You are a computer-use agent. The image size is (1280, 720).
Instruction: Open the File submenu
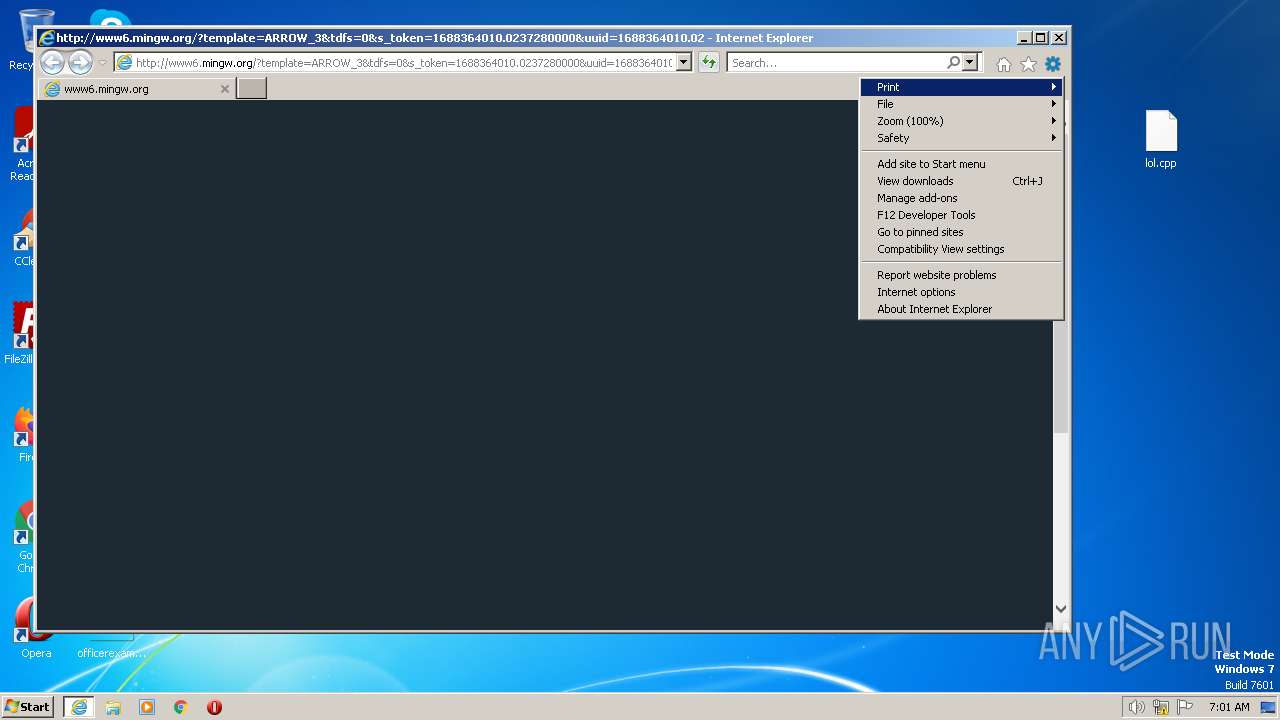(961, 104)
